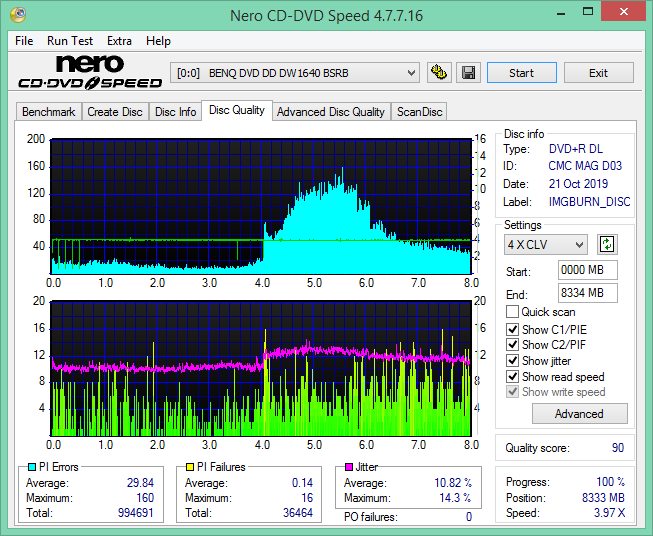The height and width of the screenshot is (536, 653).
Task: Click the Quality score value 90
Action: pyautogui.click(x=618, y=448)
